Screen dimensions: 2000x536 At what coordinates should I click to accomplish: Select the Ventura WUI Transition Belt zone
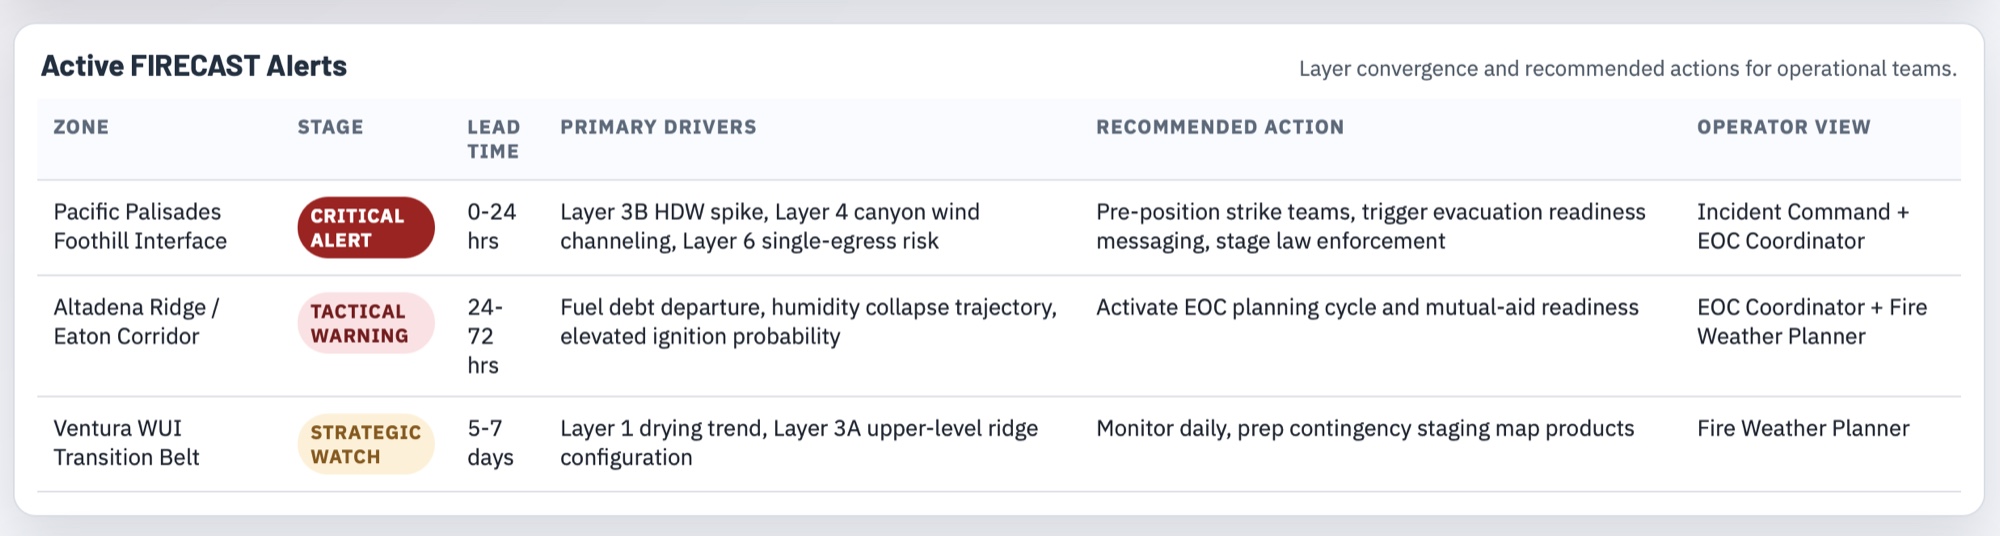[126, 443]
